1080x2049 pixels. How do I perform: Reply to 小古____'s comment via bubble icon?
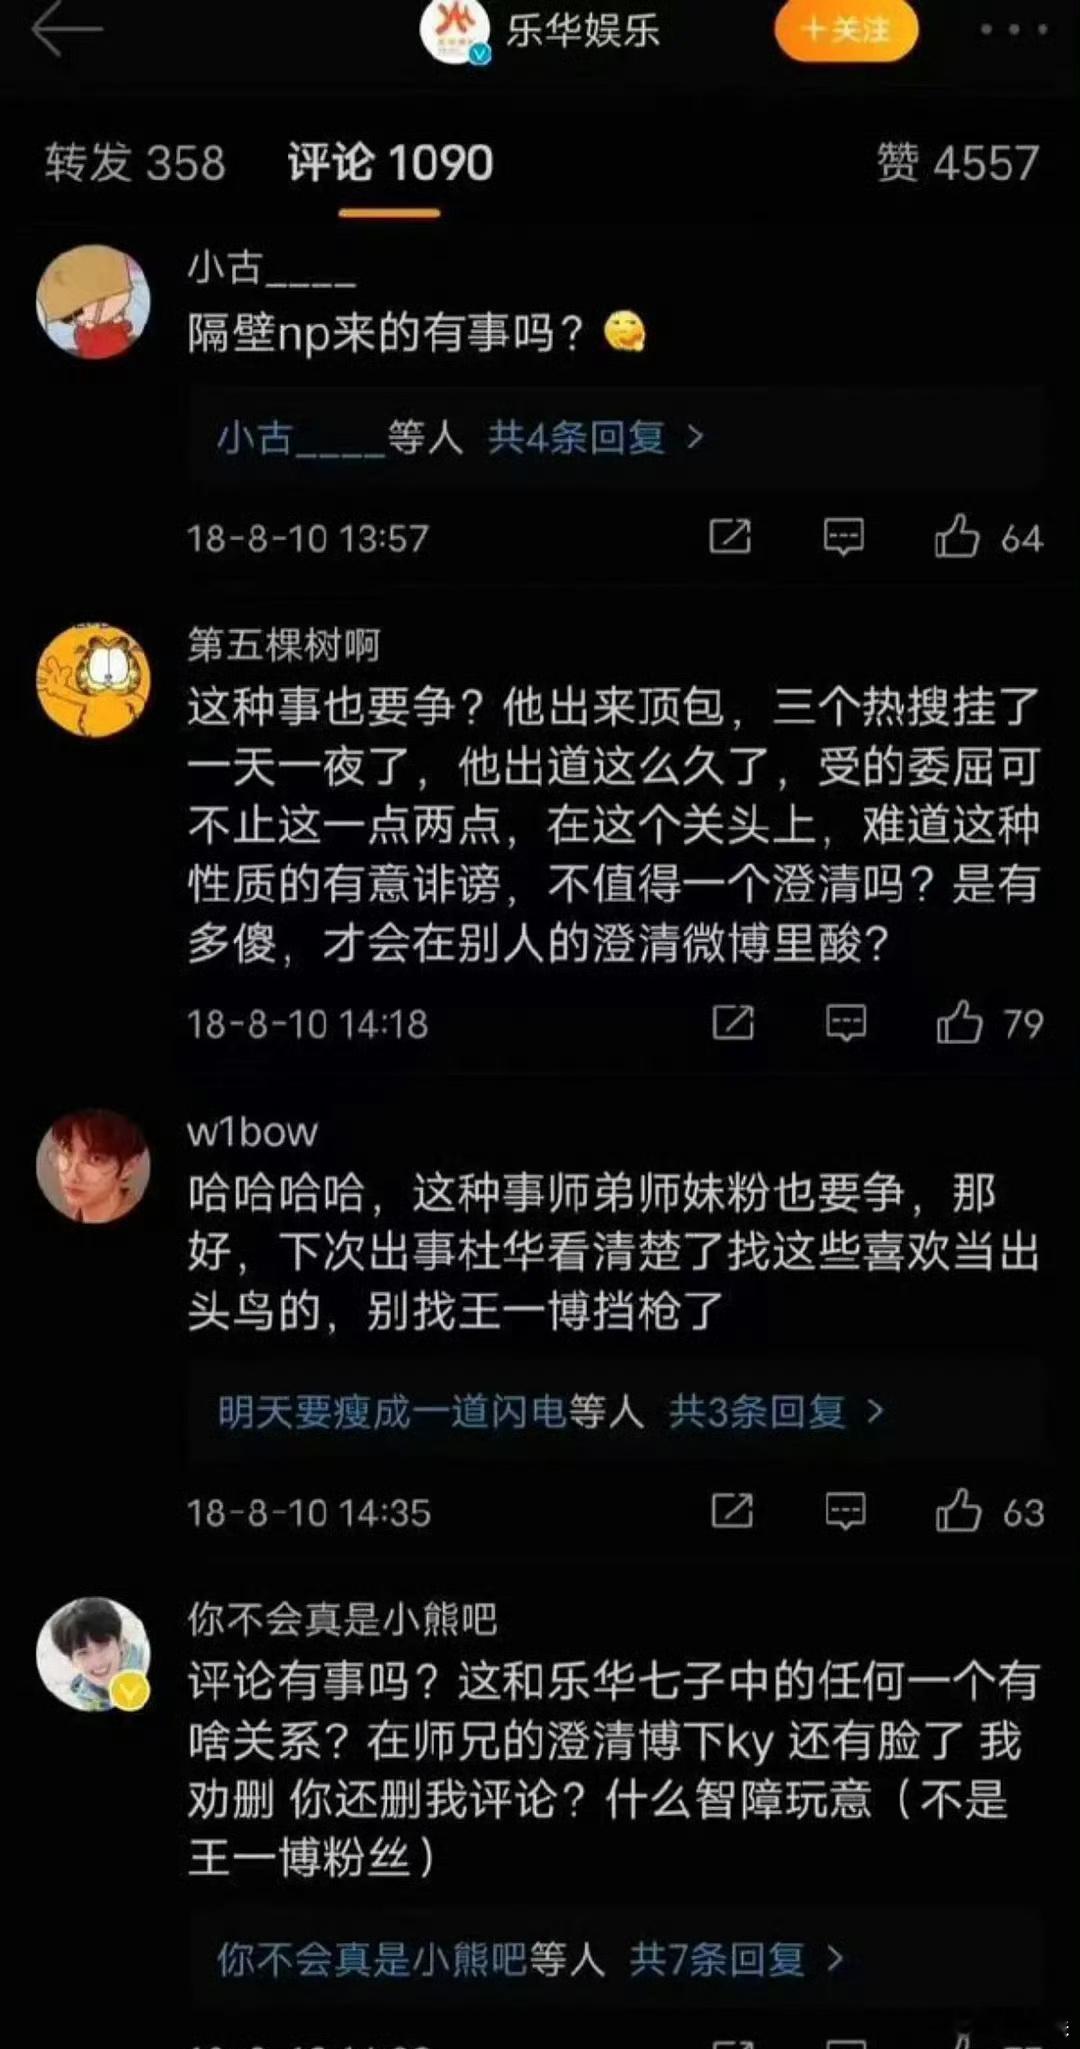(x=843, y=537)
